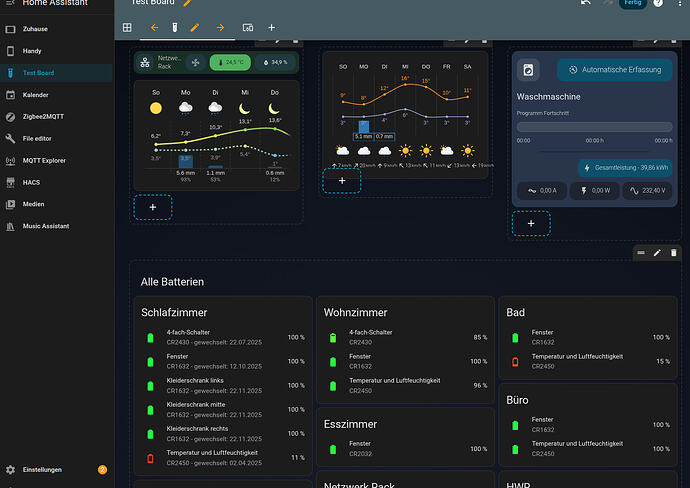Add card below weather chart section

point(342,181)
